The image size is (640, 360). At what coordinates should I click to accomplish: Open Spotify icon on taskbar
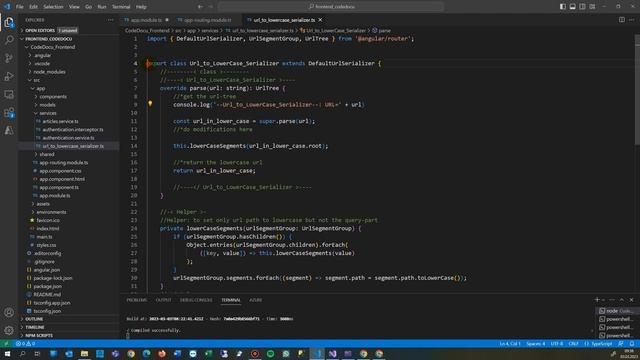tap(271, 353)
